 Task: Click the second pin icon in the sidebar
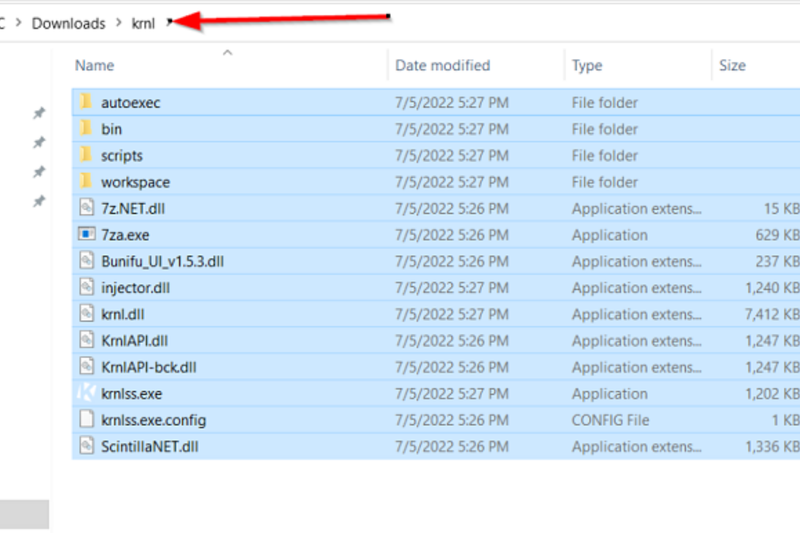39,142
